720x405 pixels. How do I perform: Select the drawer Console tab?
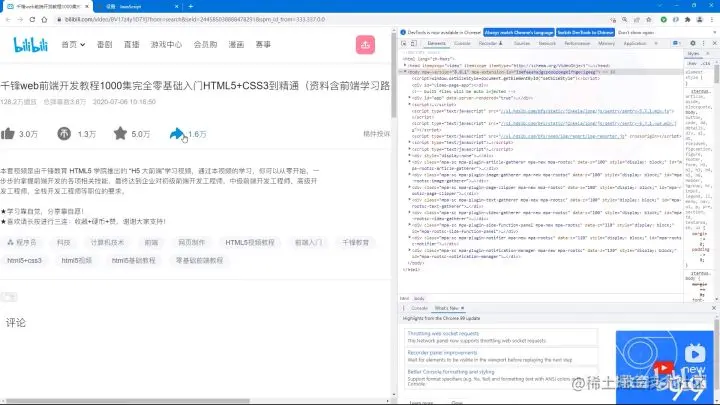(x=419, y=308)
